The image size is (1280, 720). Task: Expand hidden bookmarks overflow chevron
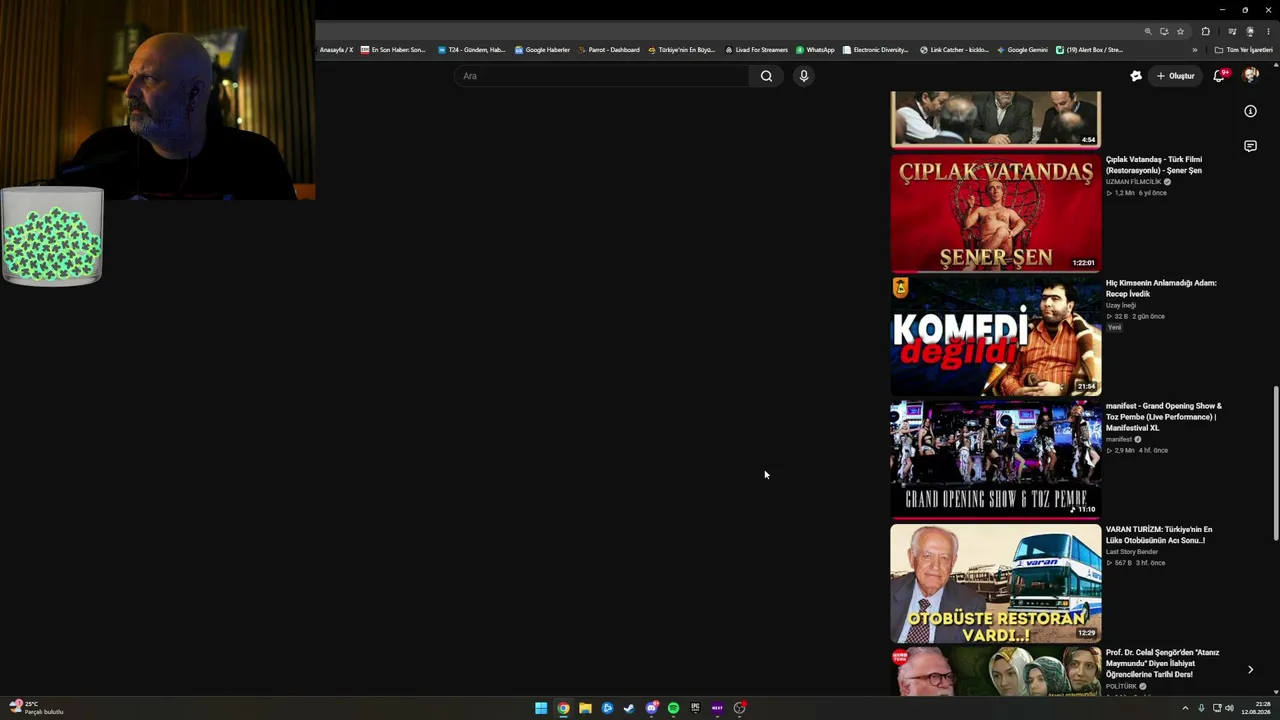[x=1194, y=49]
